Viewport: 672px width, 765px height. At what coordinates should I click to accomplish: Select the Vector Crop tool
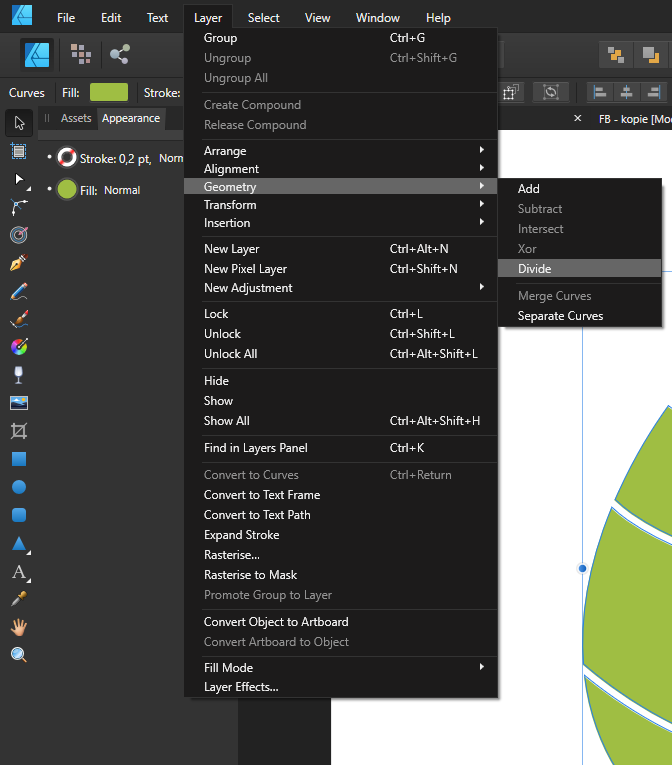[x=18, y=431]
